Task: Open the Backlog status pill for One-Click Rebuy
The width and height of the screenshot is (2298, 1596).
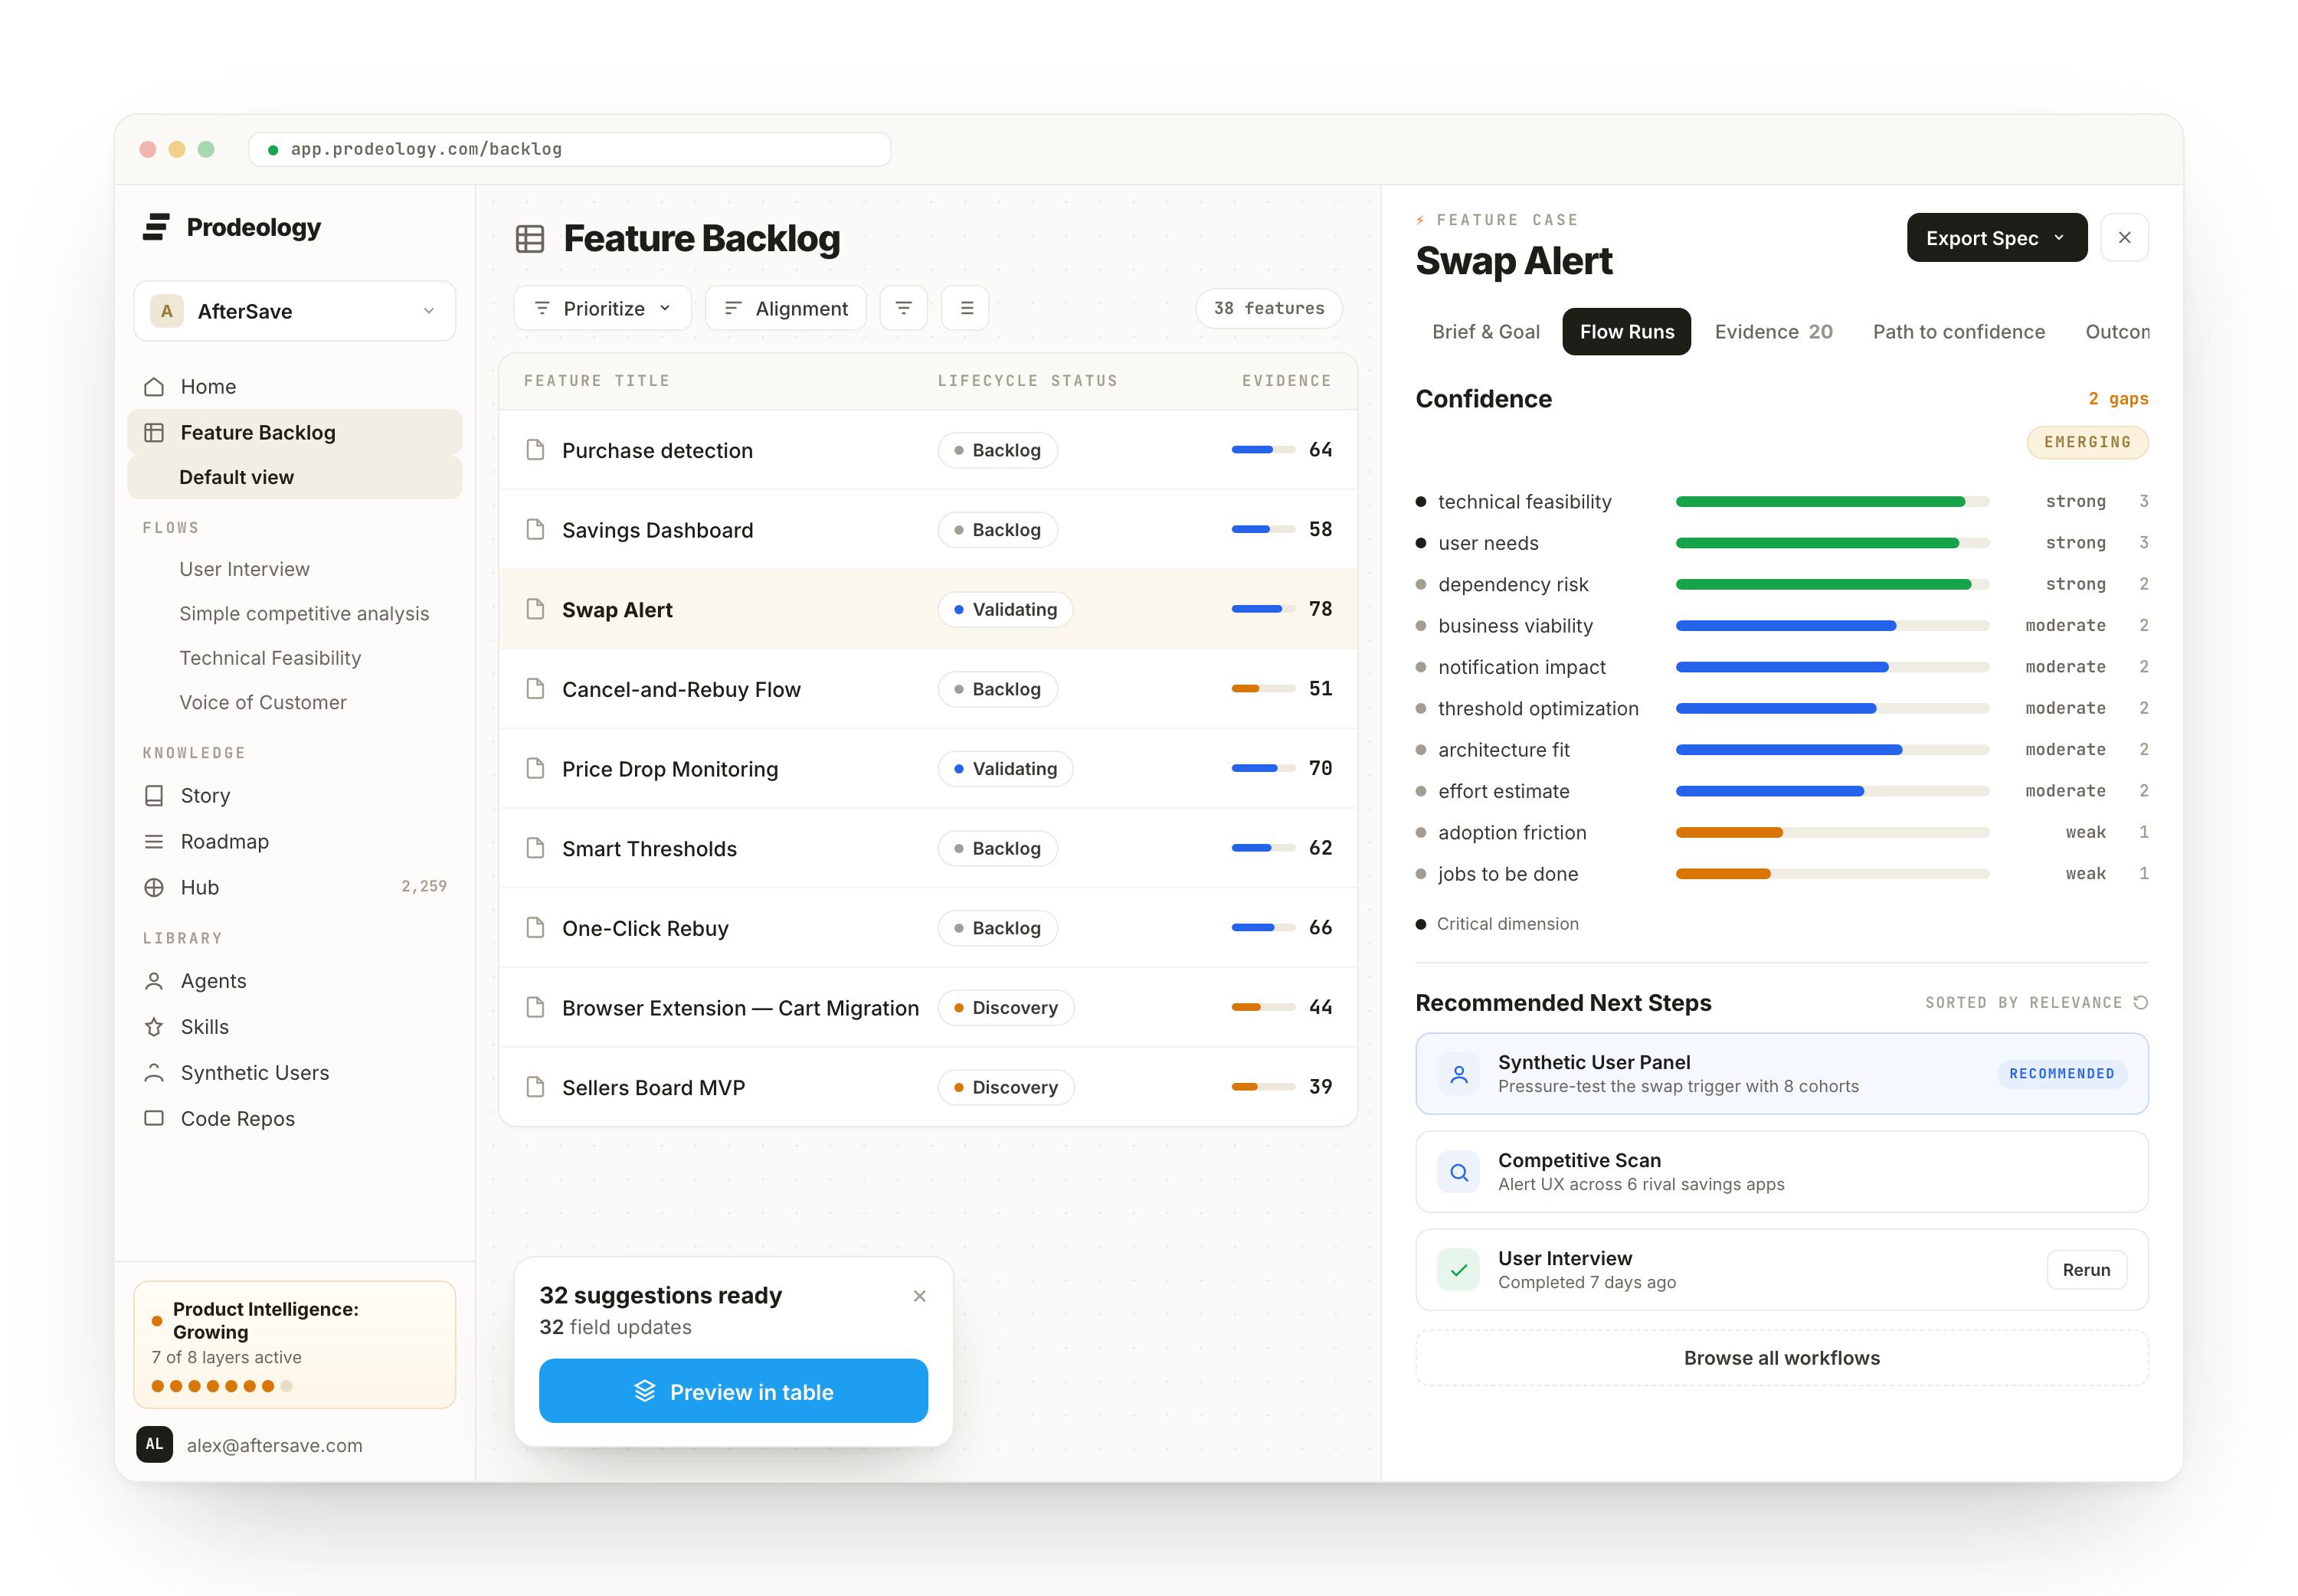Action: pyautogui.click(x=998, y=928)
